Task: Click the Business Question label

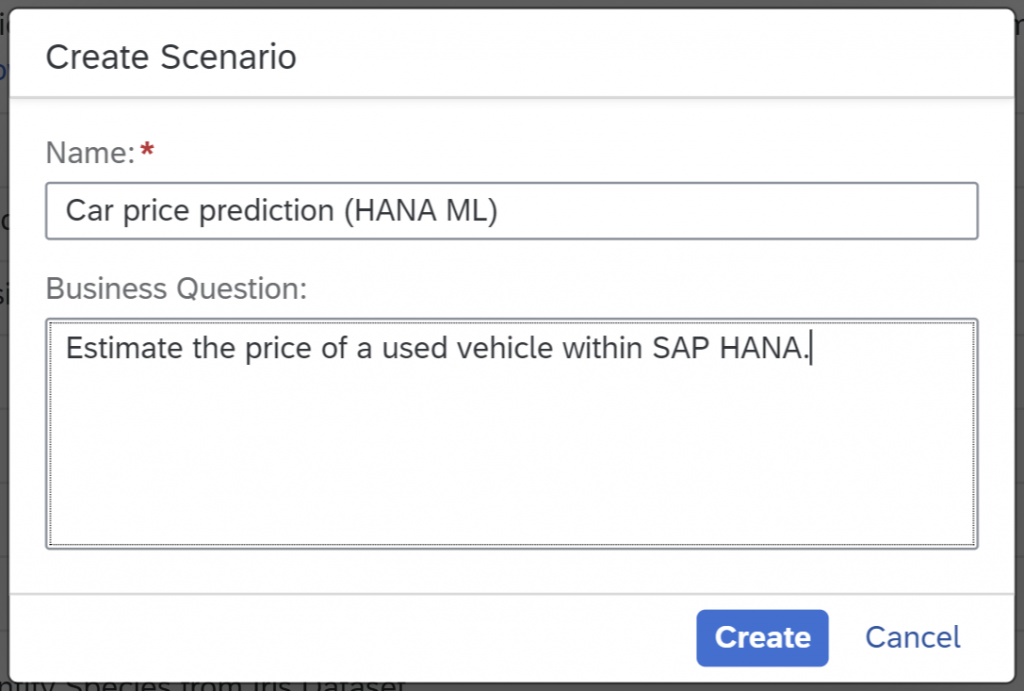Action: tap(176, 289)
